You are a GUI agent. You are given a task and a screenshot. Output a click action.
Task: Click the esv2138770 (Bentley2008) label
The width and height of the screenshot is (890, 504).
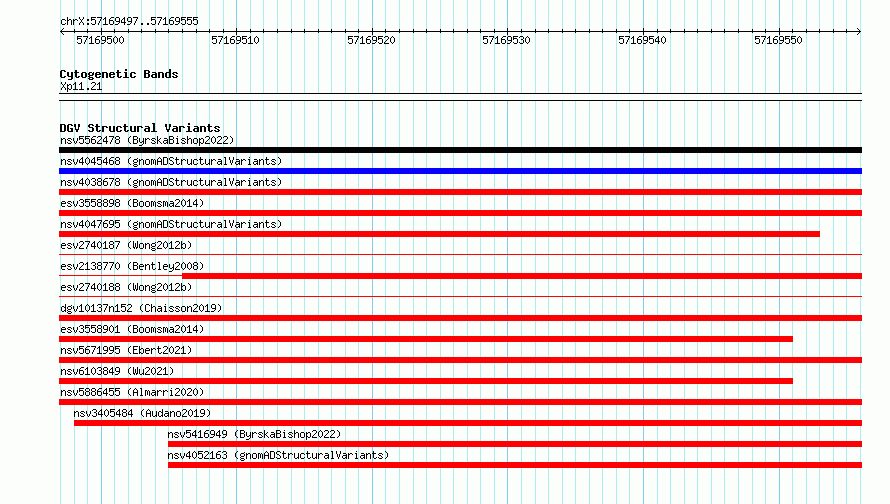[132, 266]
